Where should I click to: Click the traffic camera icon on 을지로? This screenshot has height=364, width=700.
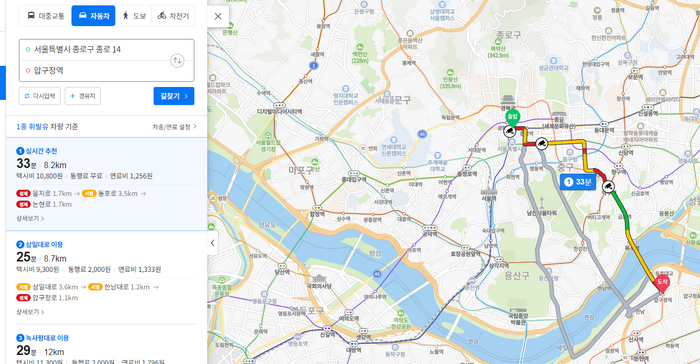(542, 143)
